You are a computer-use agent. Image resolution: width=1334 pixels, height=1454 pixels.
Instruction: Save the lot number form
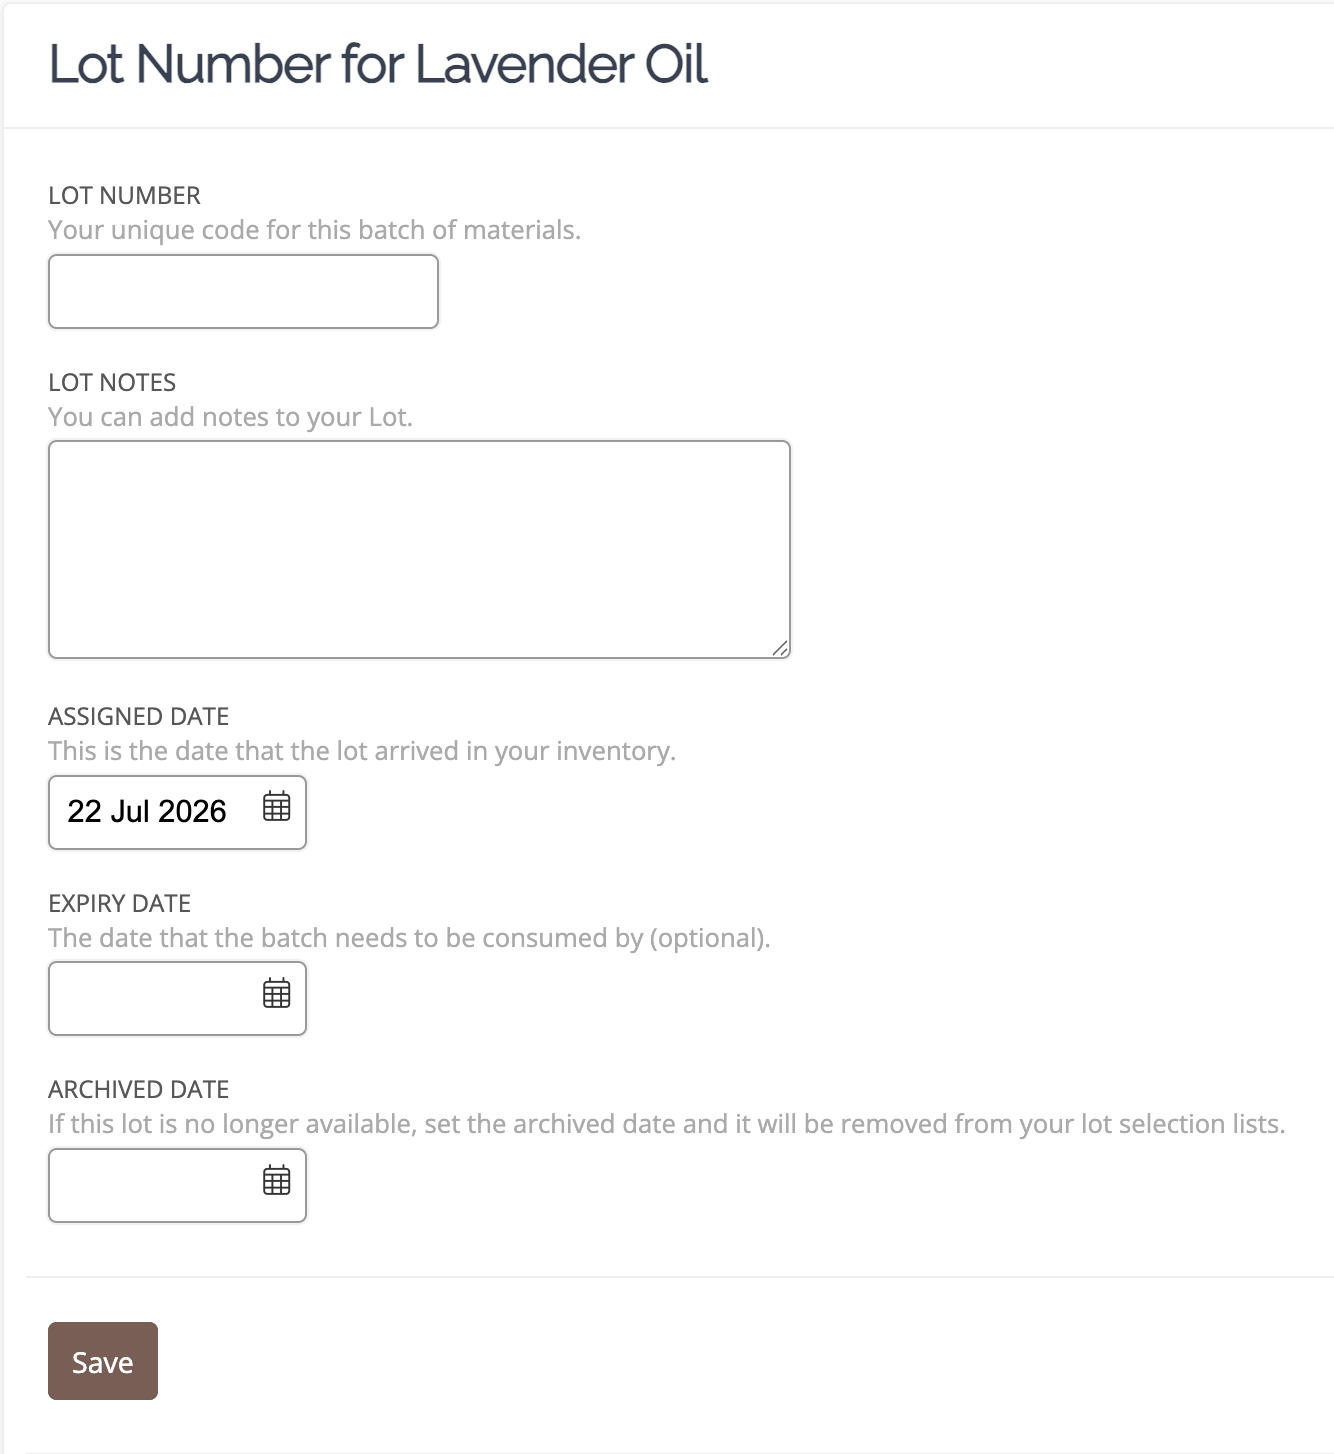coord(103,1361)
